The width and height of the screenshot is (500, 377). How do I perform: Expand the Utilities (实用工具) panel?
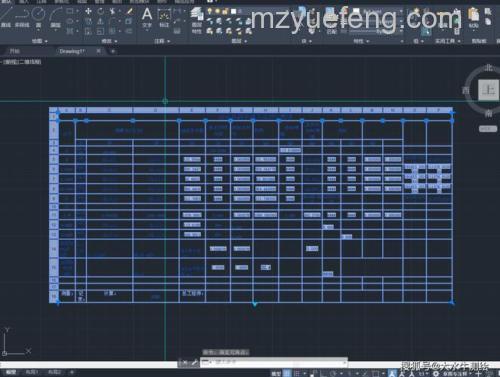pos(448,41)
